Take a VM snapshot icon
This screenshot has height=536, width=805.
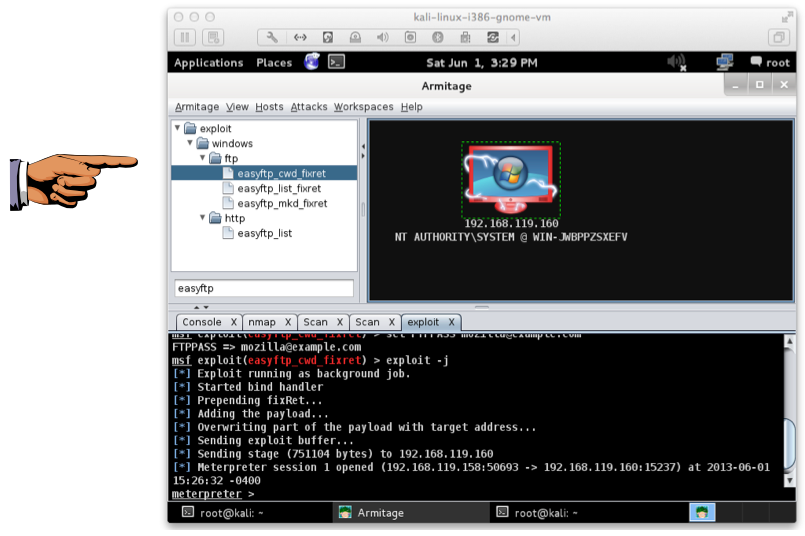213,37
